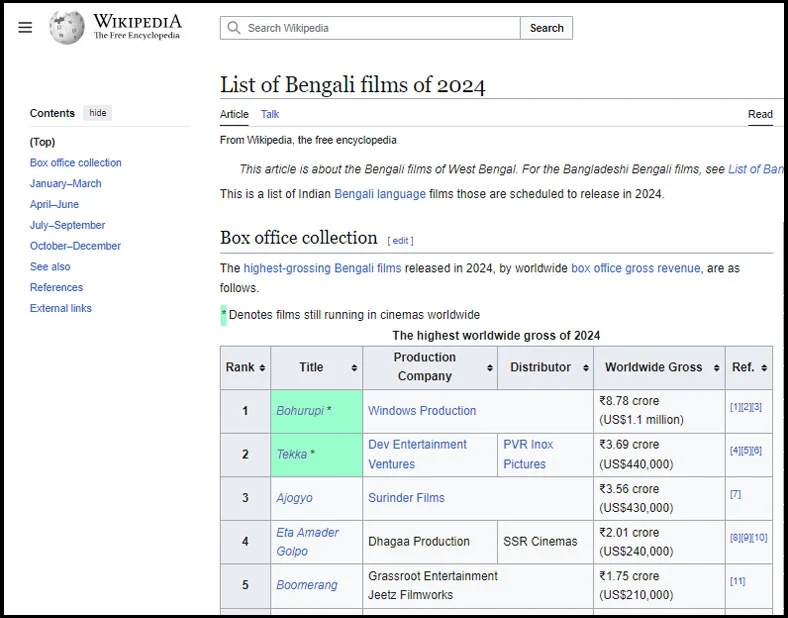Open the Ajogyo film link
The image size is (788, 618).
click(294, 498)
